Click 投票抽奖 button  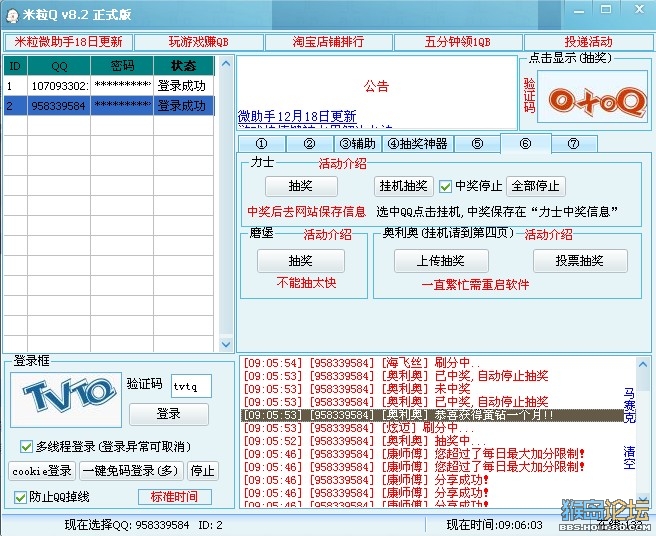click(x=580, y=261)
